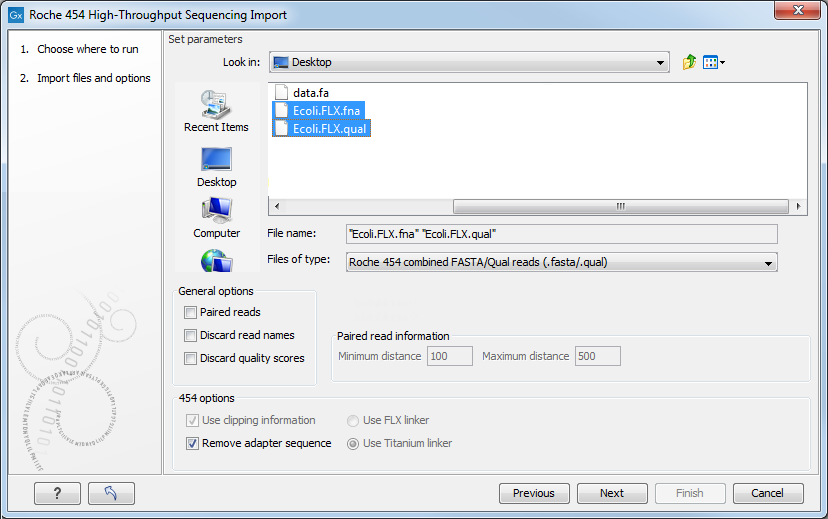Screen dimensions: 828x519
Task: Click the help question mark button
Action: point(57,493)
